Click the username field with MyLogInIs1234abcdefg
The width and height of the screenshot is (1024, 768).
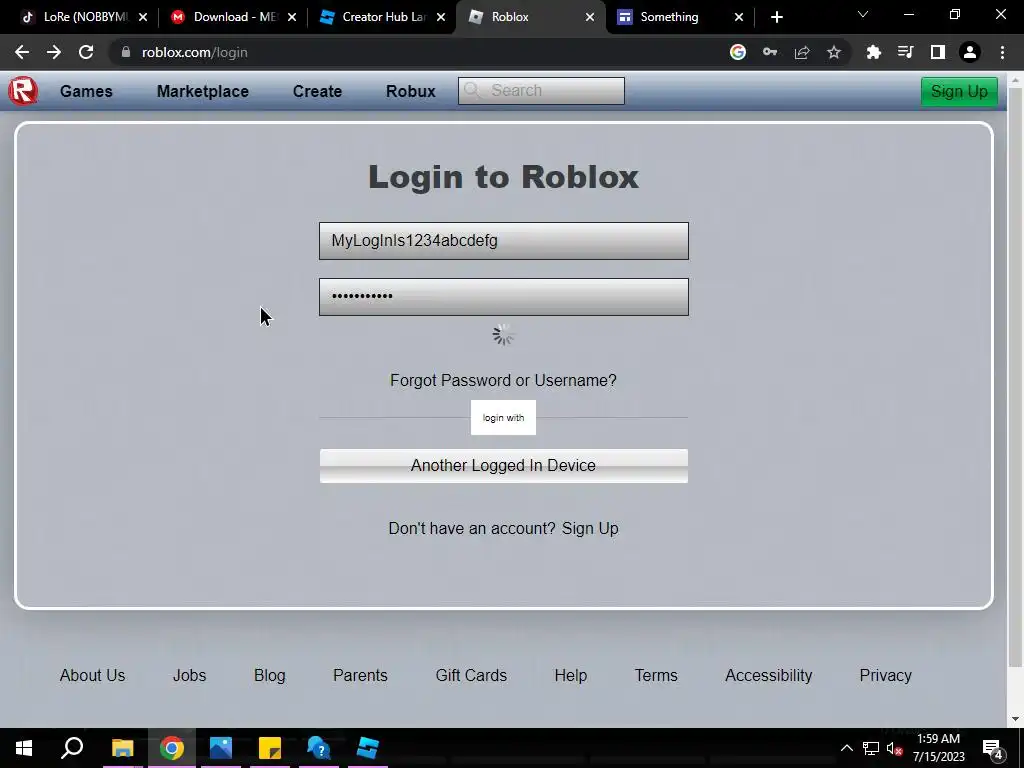click(x=504, y=241)
